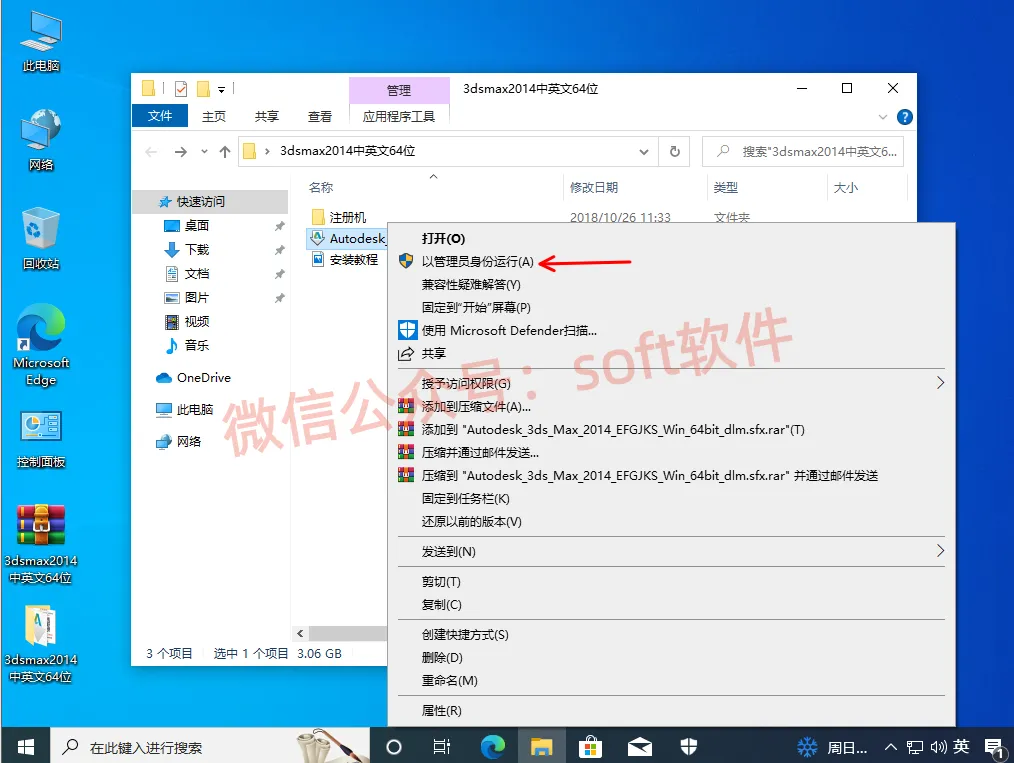Click quick access new folder icon
Image resolution: width=1014 pixels, height=763 pixels.
pyautogui.click(x=203, y=89)
